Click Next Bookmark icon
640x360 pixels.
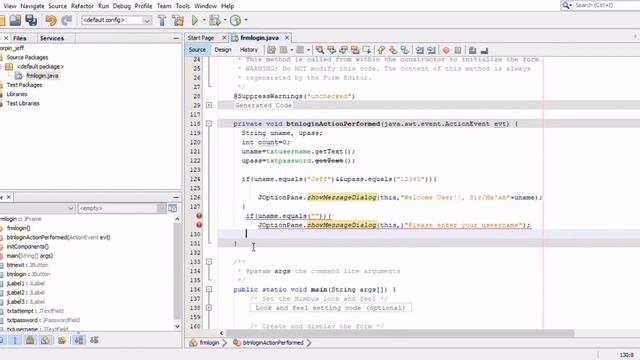393,50
